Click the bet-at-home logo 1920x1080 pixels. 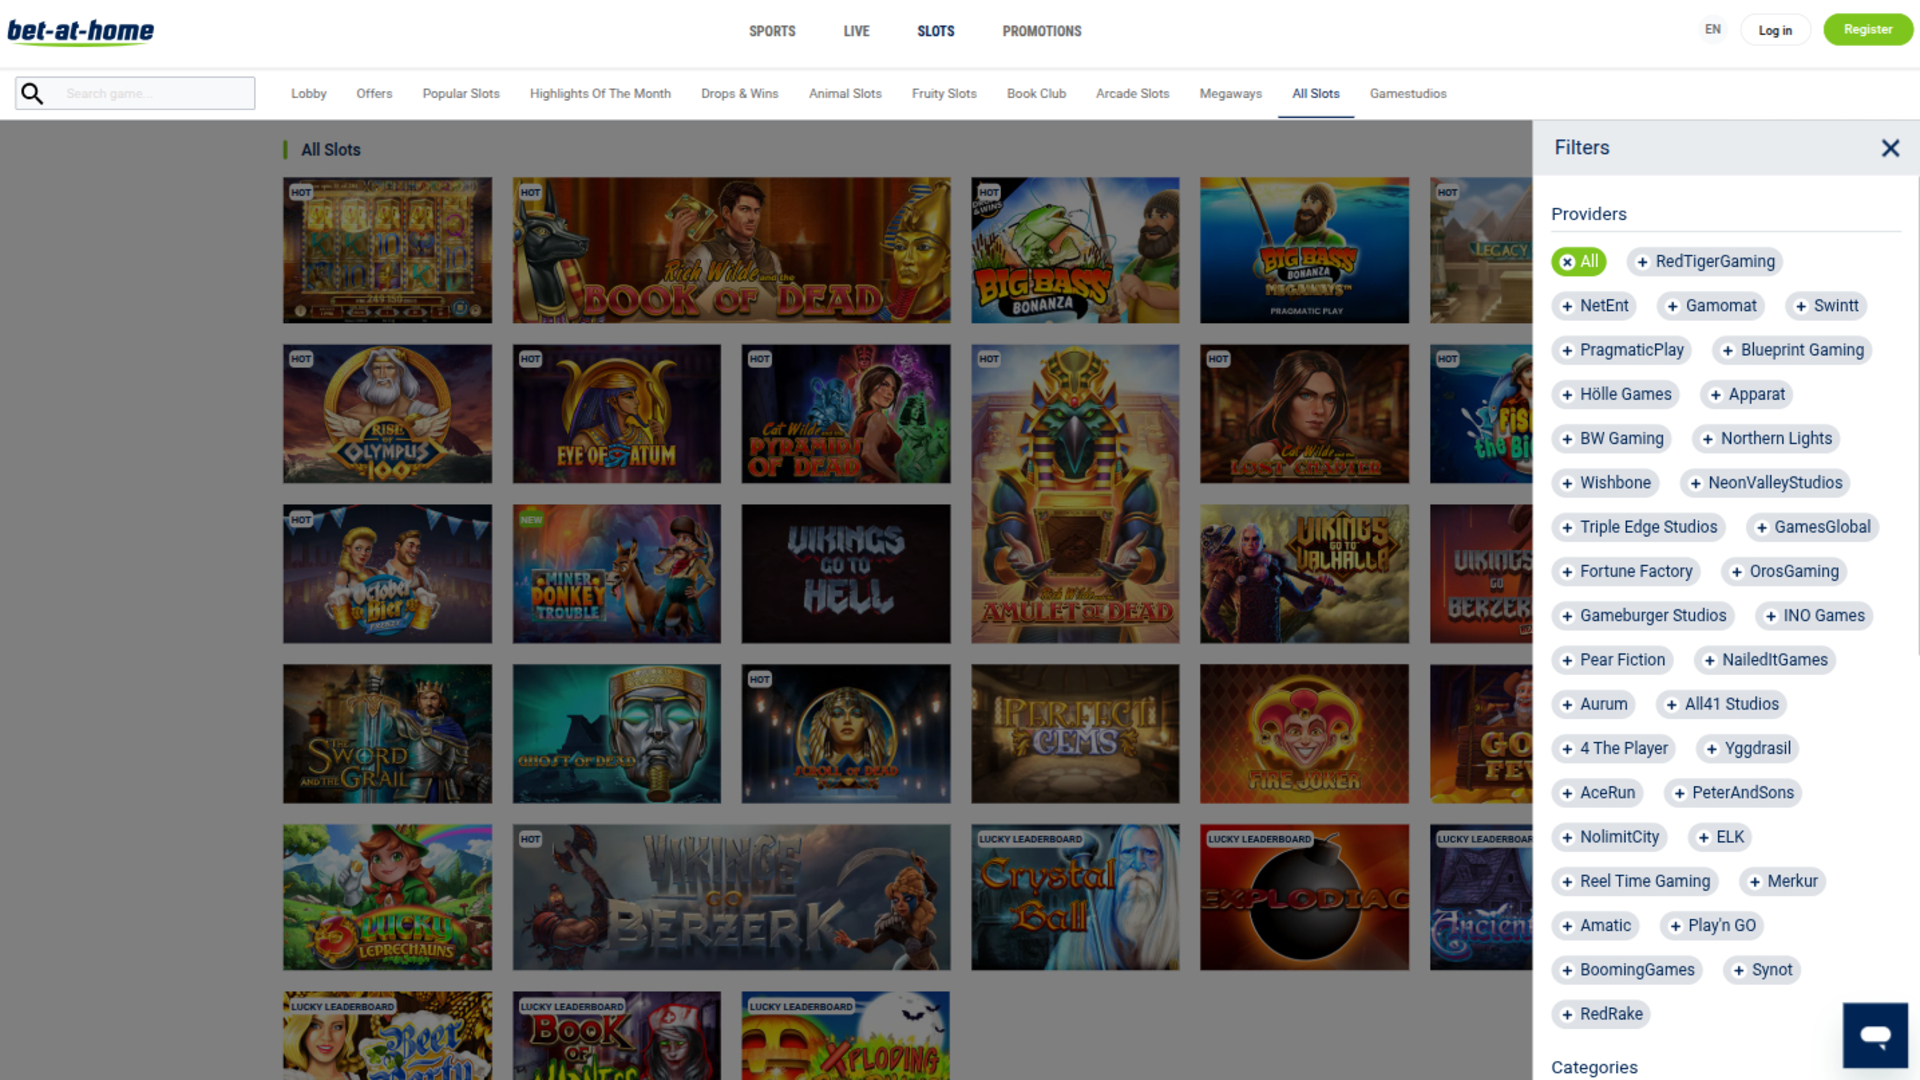(x=80, y=31)
